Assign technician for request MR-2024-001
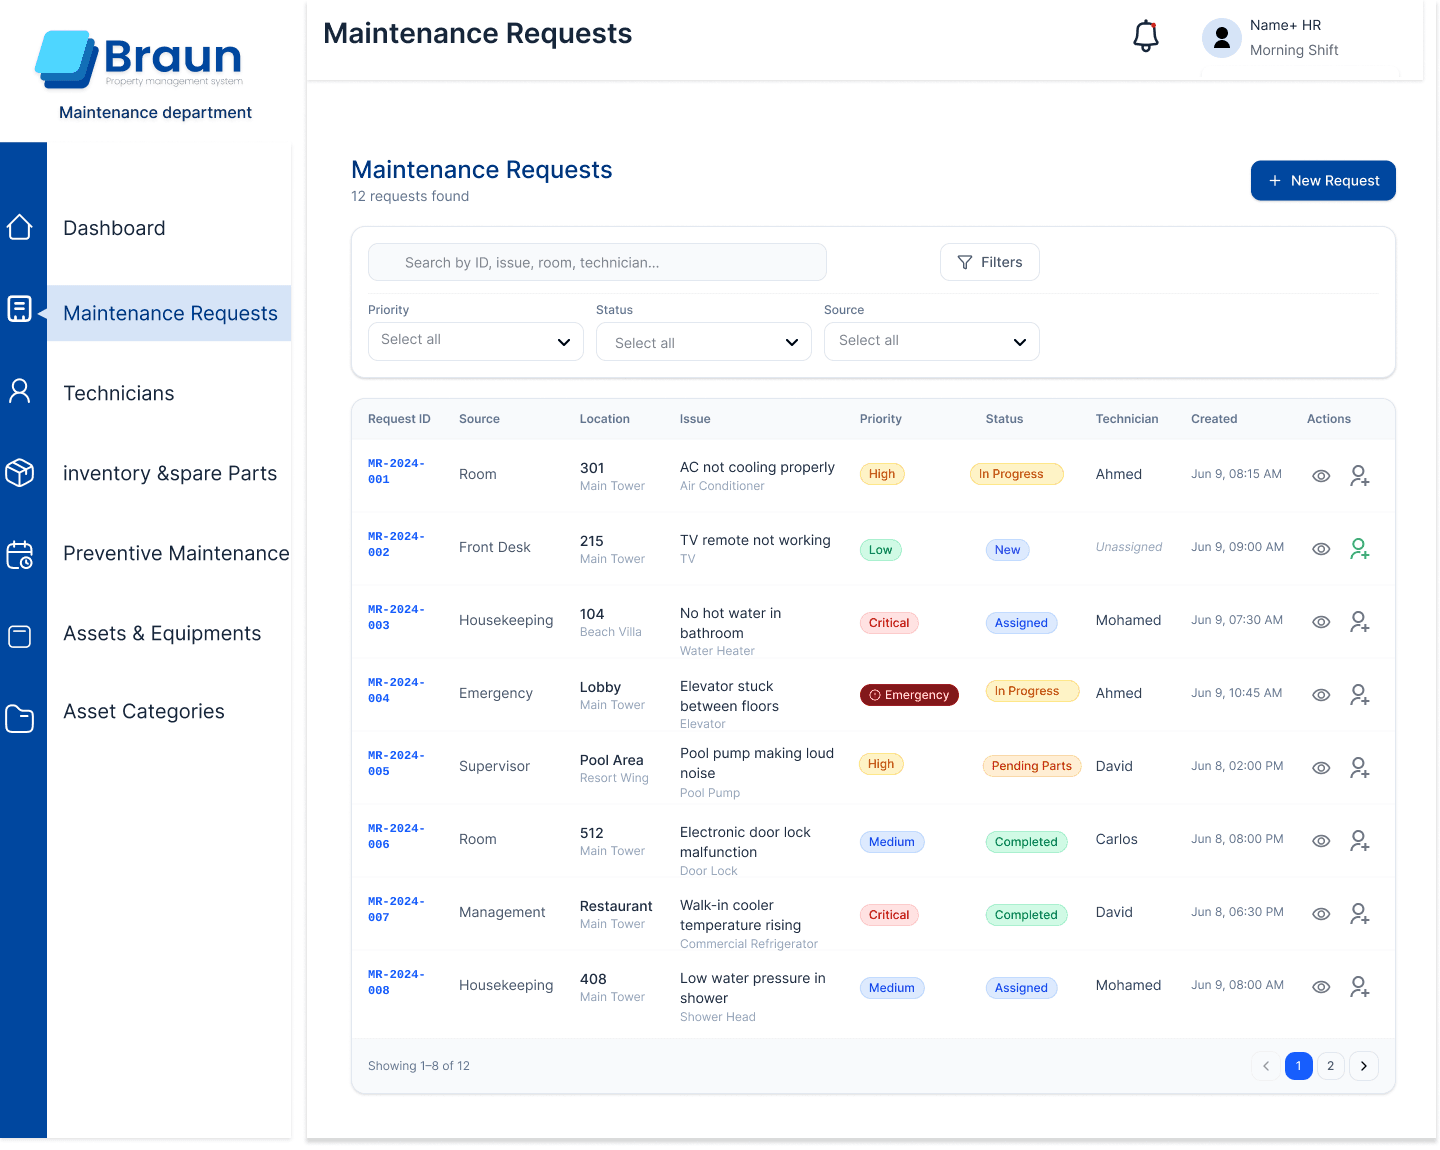Viewport: 1440px width, 1150px height. [x=1359, y=476]
